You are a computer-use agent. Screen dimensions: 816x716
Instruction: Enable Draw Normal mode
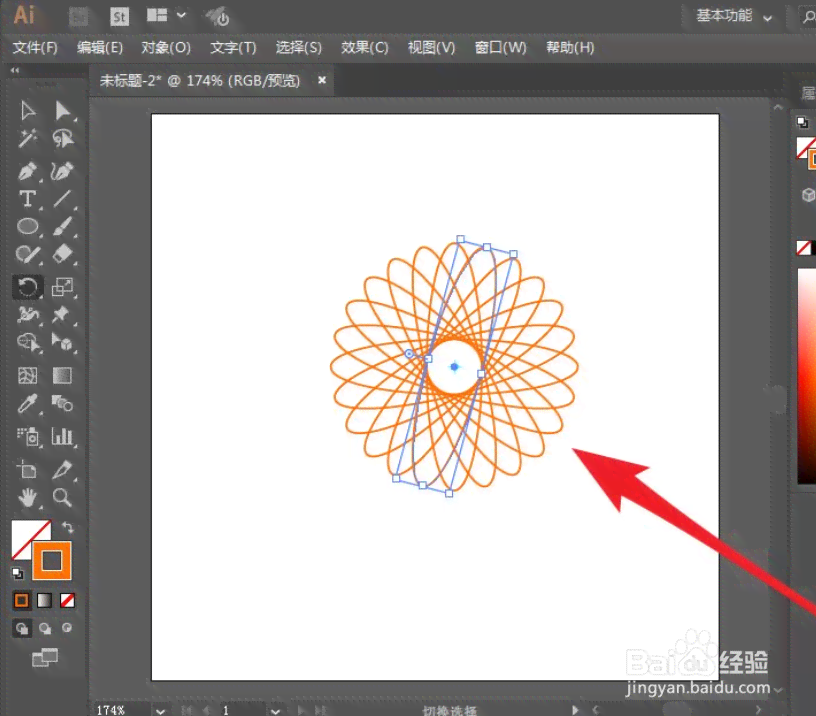click(x=21, y=628)
